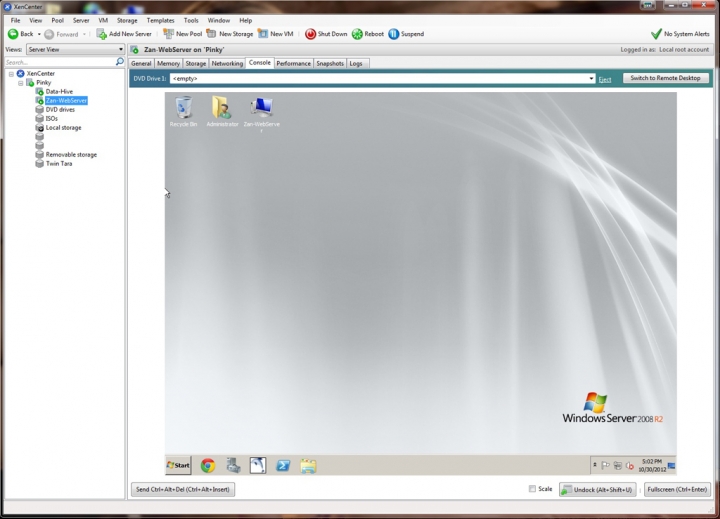Click the VM taskbar clock
720x519 pixels.
click(x=652, y=465)
